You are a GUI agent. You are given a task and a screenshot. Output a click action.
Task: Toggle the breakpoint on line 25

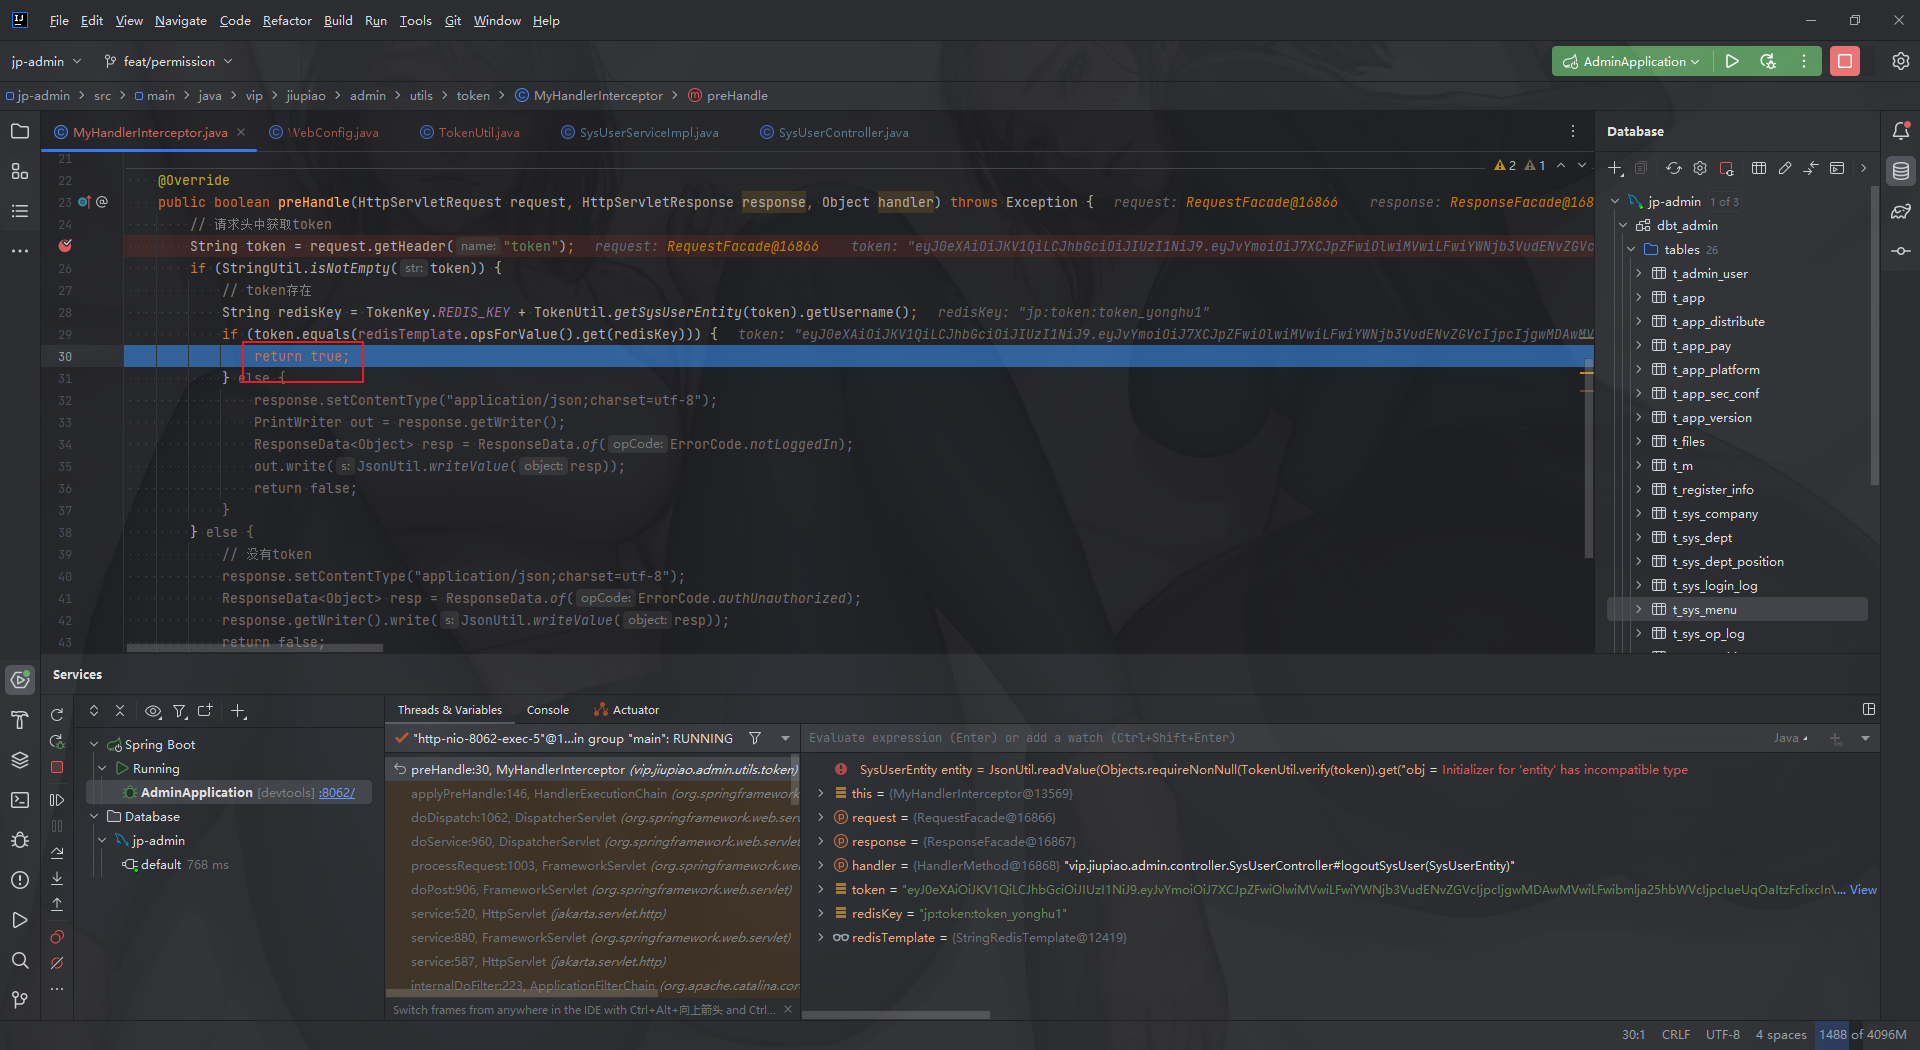(x=65, y=246)
